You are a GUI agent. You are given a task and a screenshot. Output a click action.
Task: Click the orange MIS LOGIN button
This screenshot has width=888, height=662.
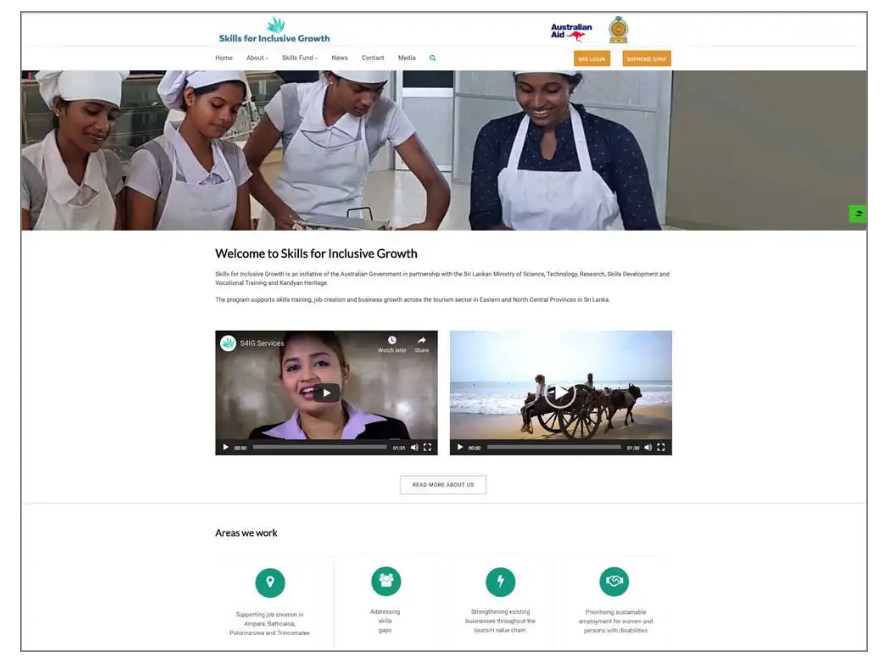[592, 59]
